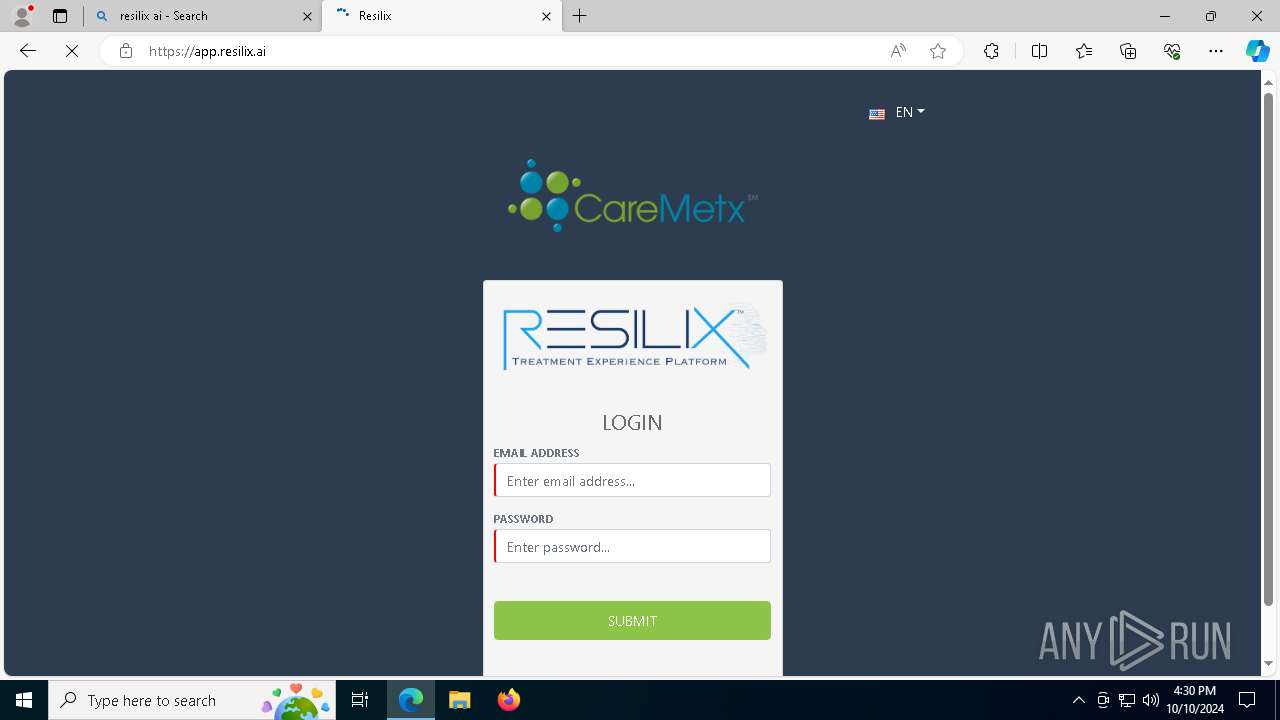Click the EMAIL ADDRESS label
Screen dimensions: 1280x720
pos(536,453)
